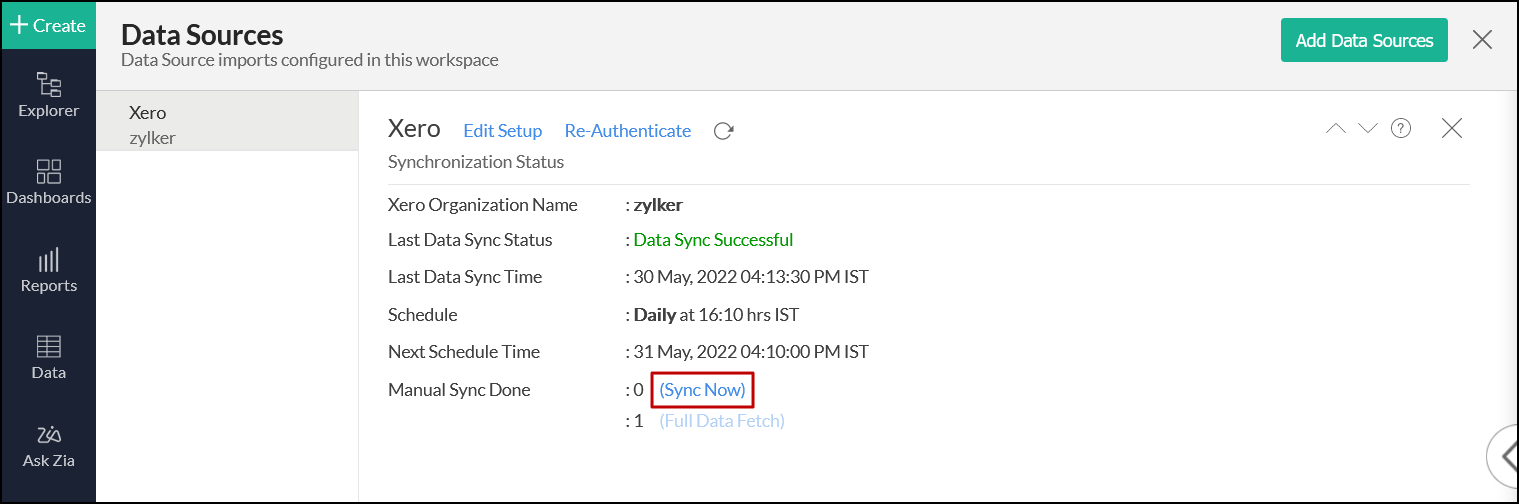Viewport: 1519px width, 504px height.
Task: Click the up chevron for previous source
Action: point(1335,128)
